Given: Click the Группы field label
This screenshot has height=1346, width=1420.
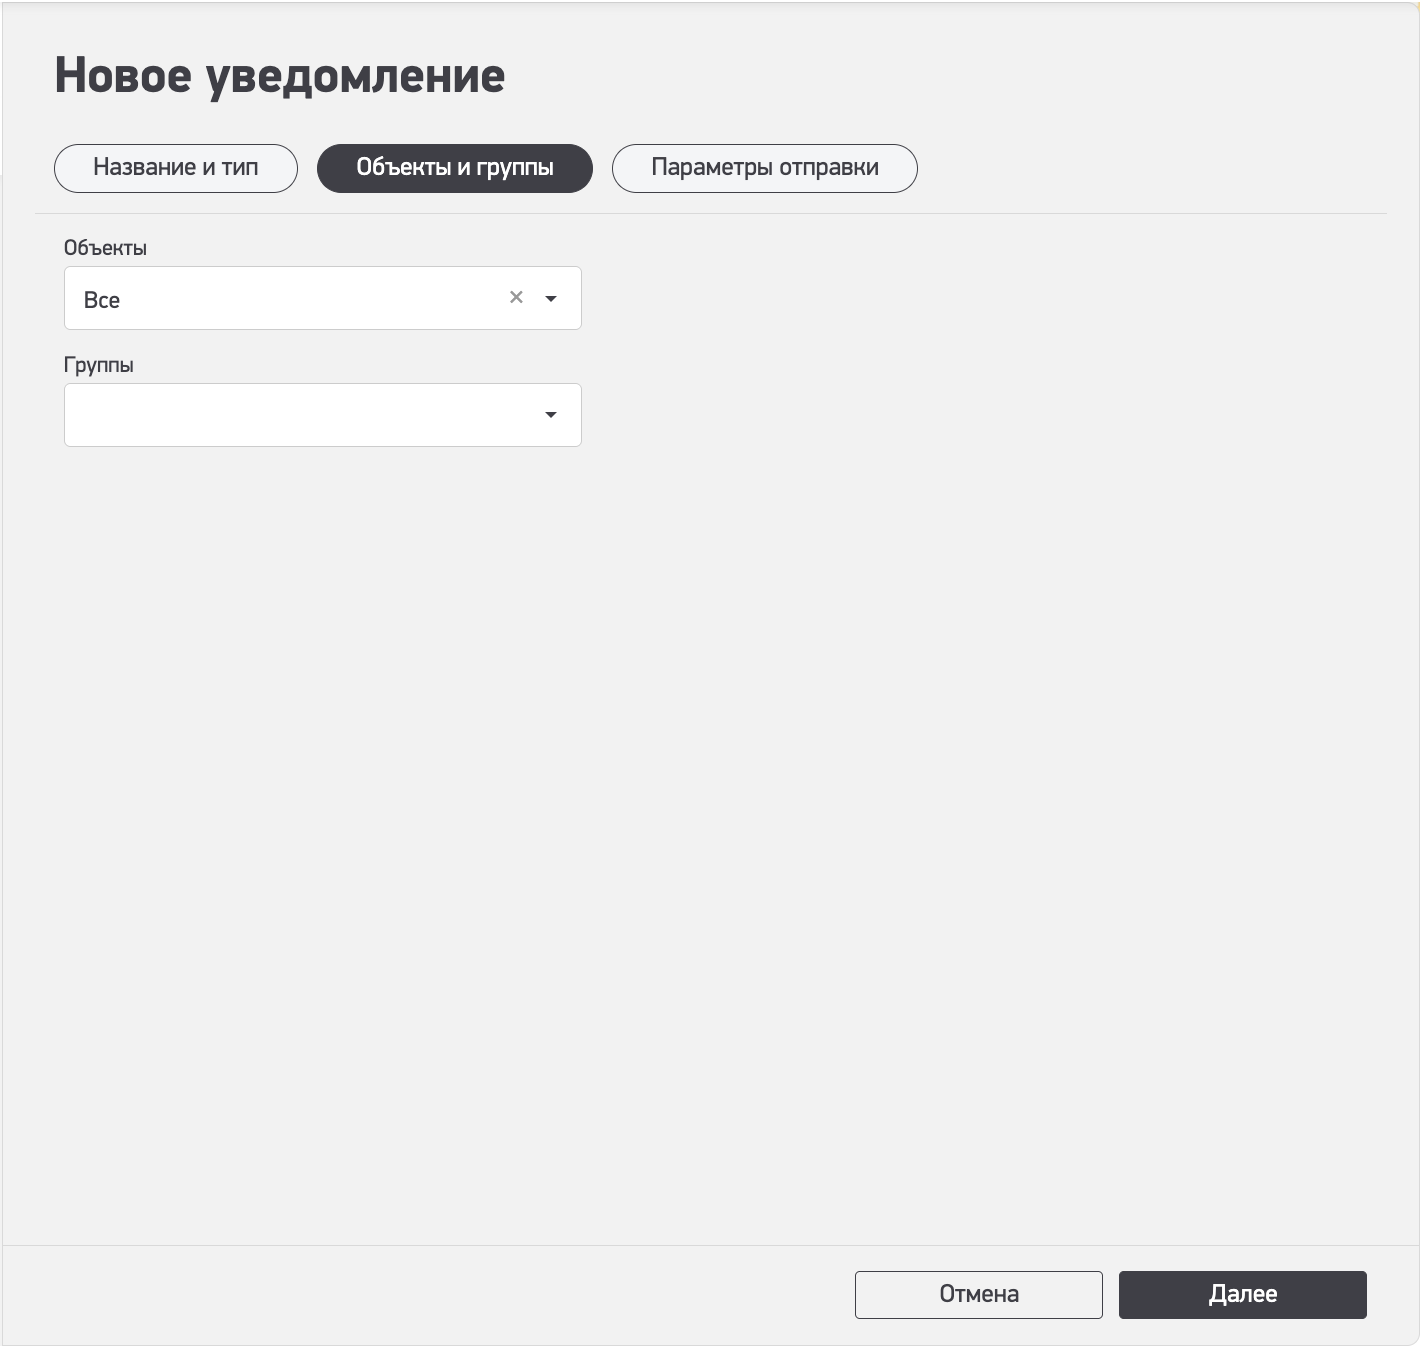Looking at the screenshot, I should 99,365.
